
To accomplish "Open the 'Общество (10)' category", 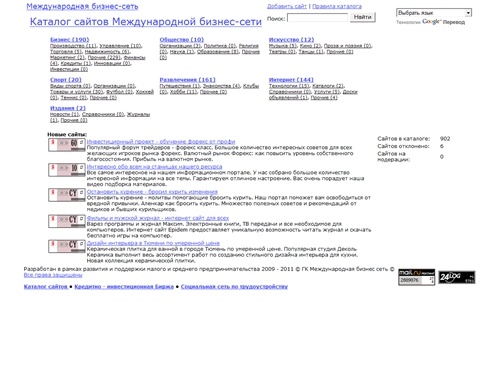I will 182,40.
